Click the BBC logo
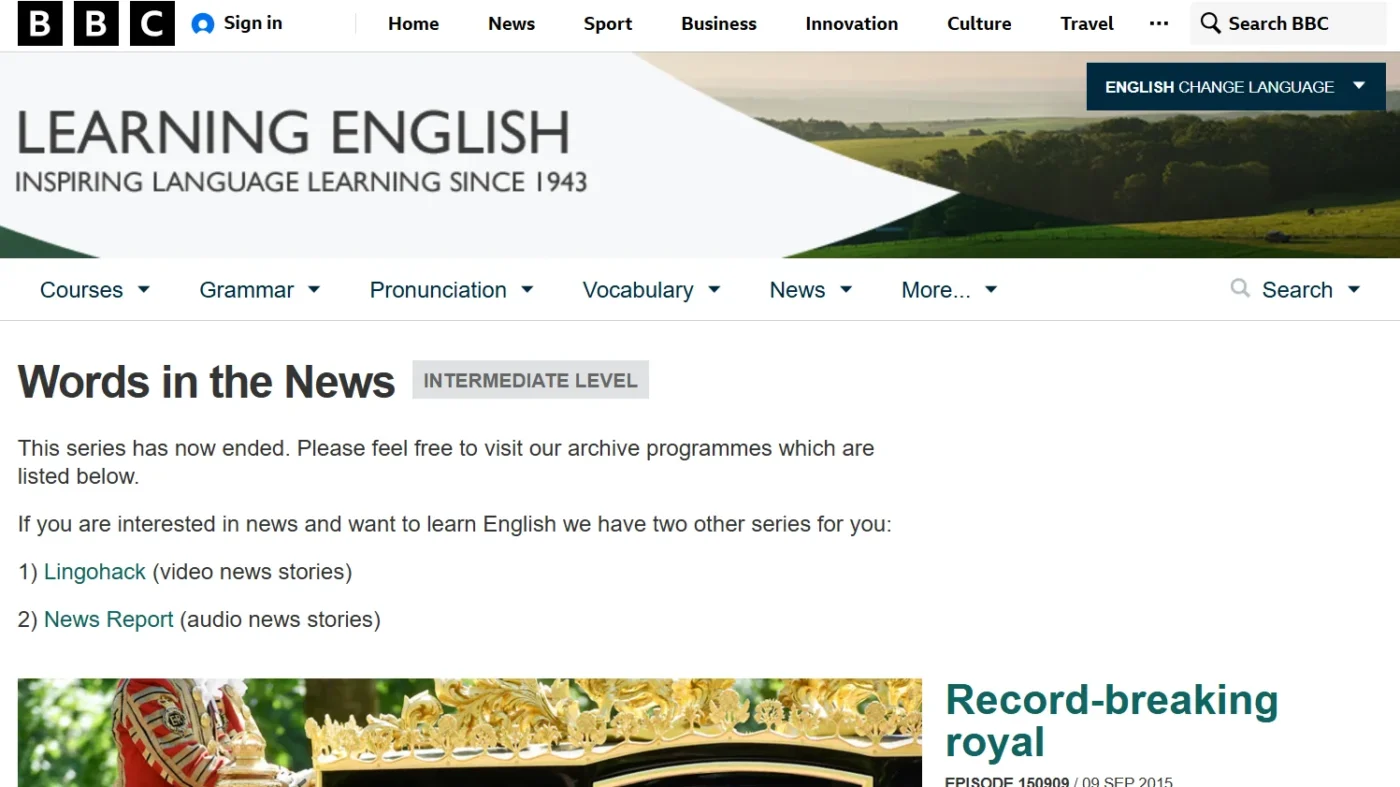The width and height of the screenshot is (1400, 787). click(96, 22)
